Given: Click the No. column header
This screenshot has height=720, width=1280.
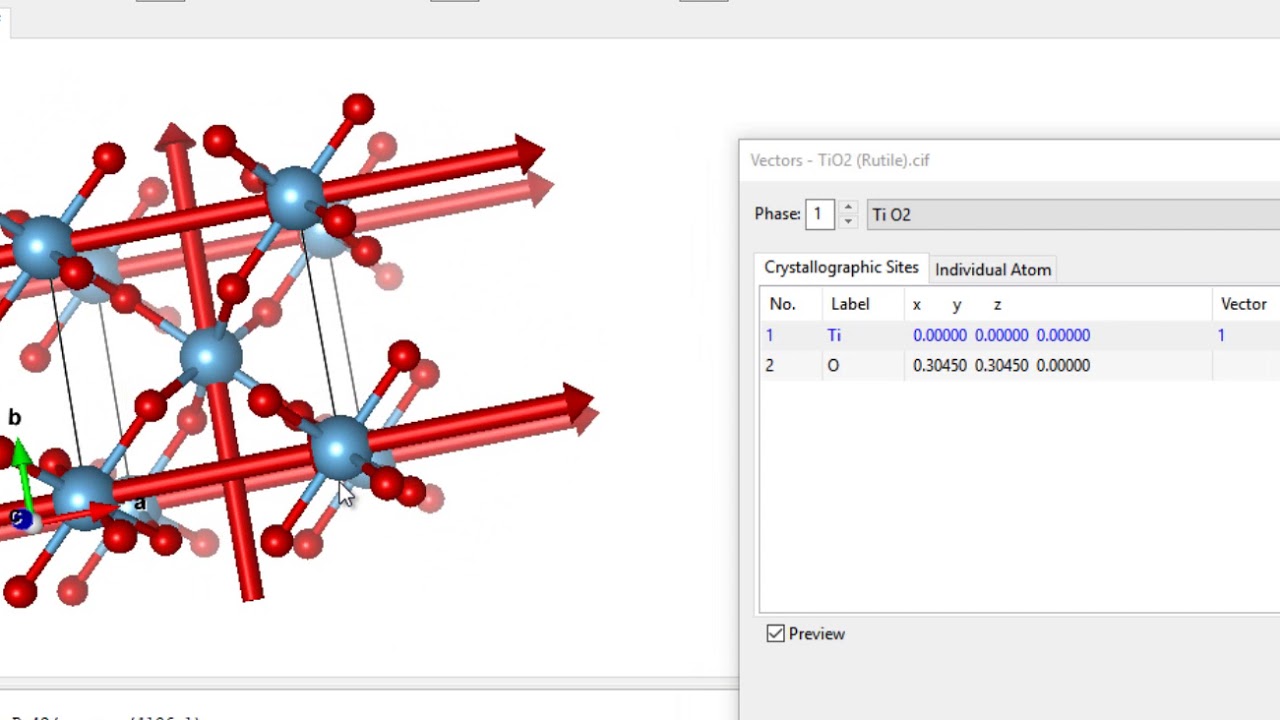Looking at the screenshot, I should tap(782, 304).
